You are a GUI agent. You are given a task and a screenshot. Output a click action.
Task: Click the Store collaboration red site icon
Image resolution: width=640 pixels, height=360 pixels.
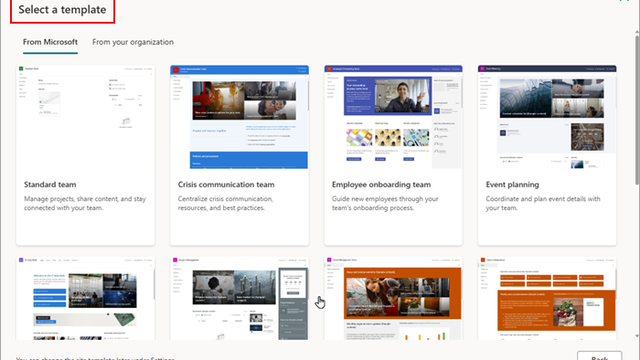tap(482, 260)
